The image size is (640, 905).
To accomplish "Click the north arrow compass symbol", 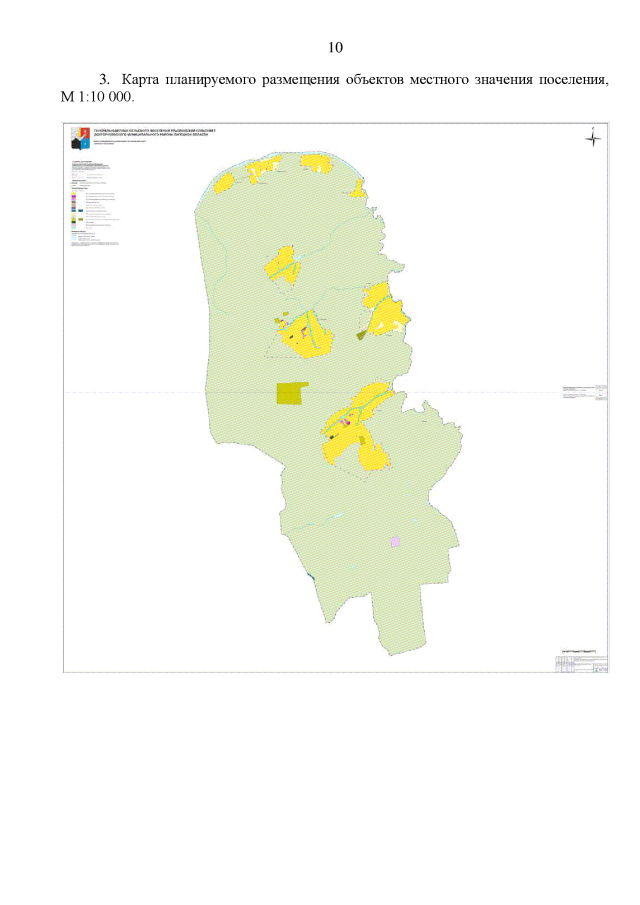I will pos(592,137).
